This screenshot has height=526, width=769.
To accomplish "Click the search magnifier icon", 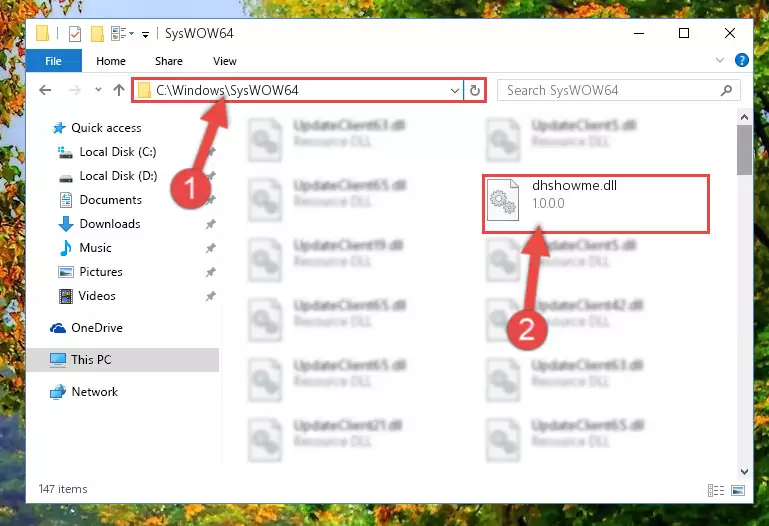I will [726, 90].
